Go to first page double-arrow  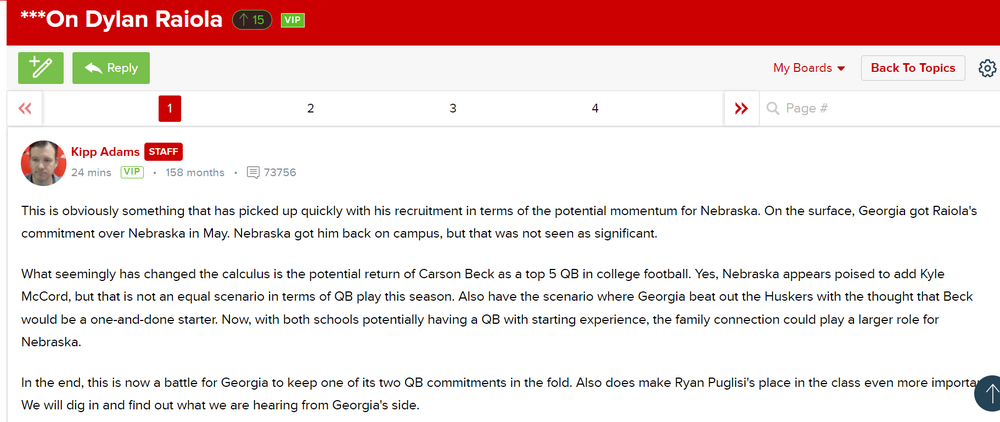point(25,108)
